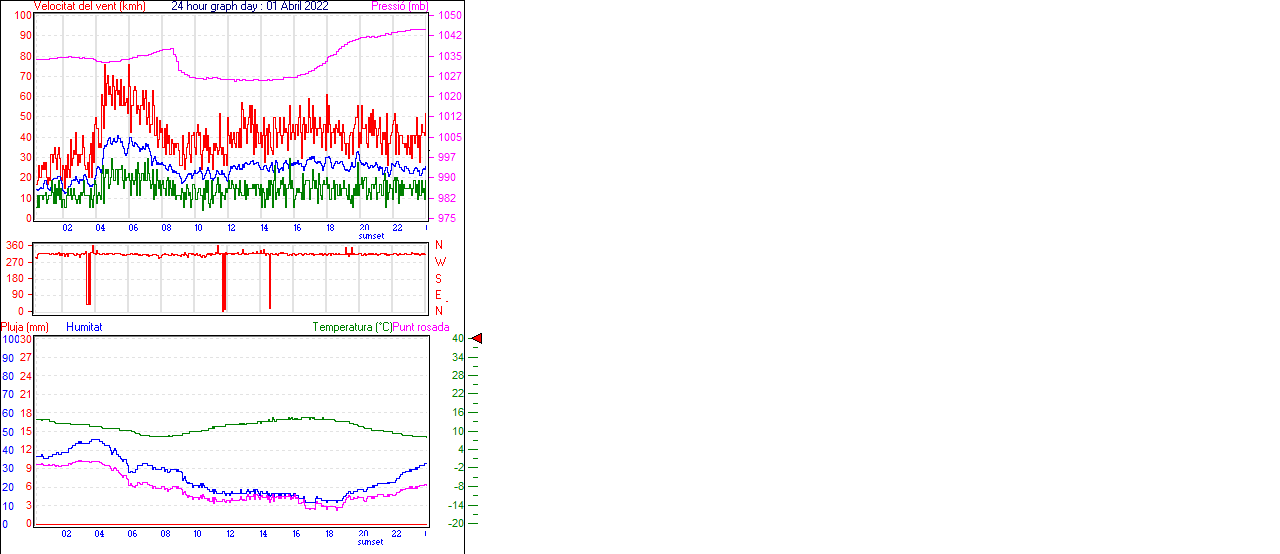Click the 16 value on temperature scale
This screenshot has height=554, width=1280.
coord(457,412)
